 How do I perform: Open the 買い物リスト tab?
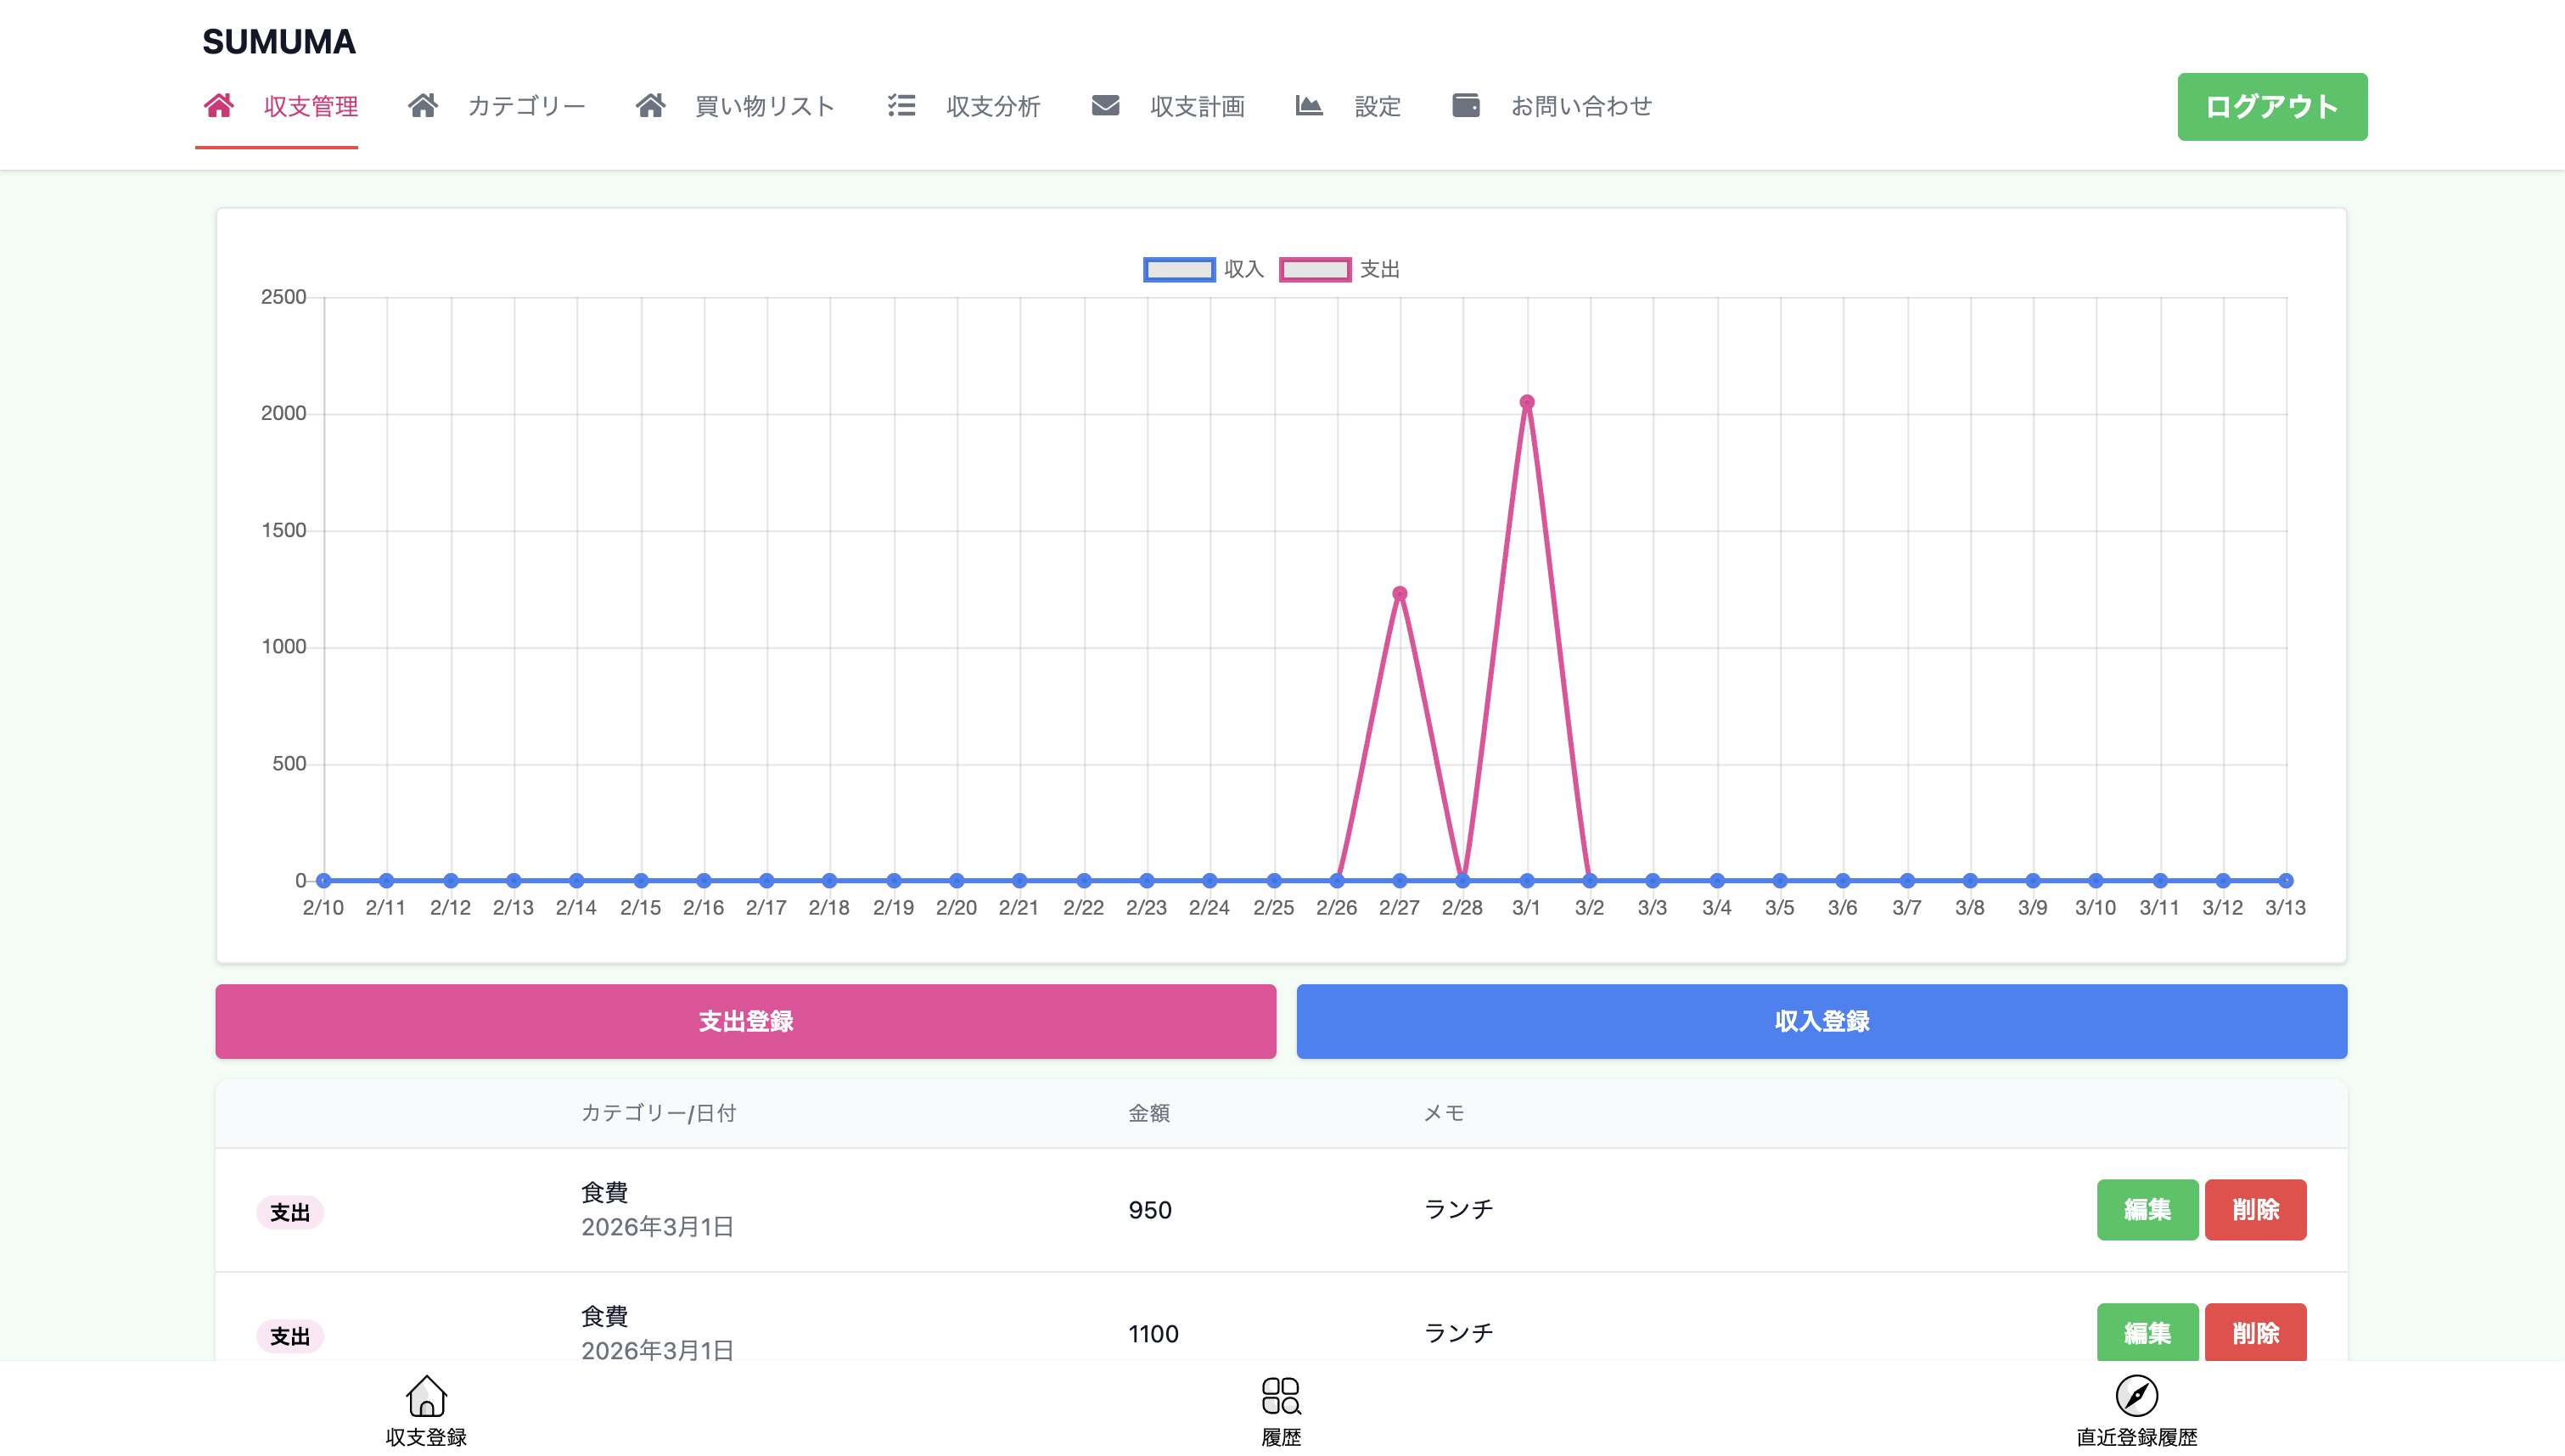tap(764, 106)
